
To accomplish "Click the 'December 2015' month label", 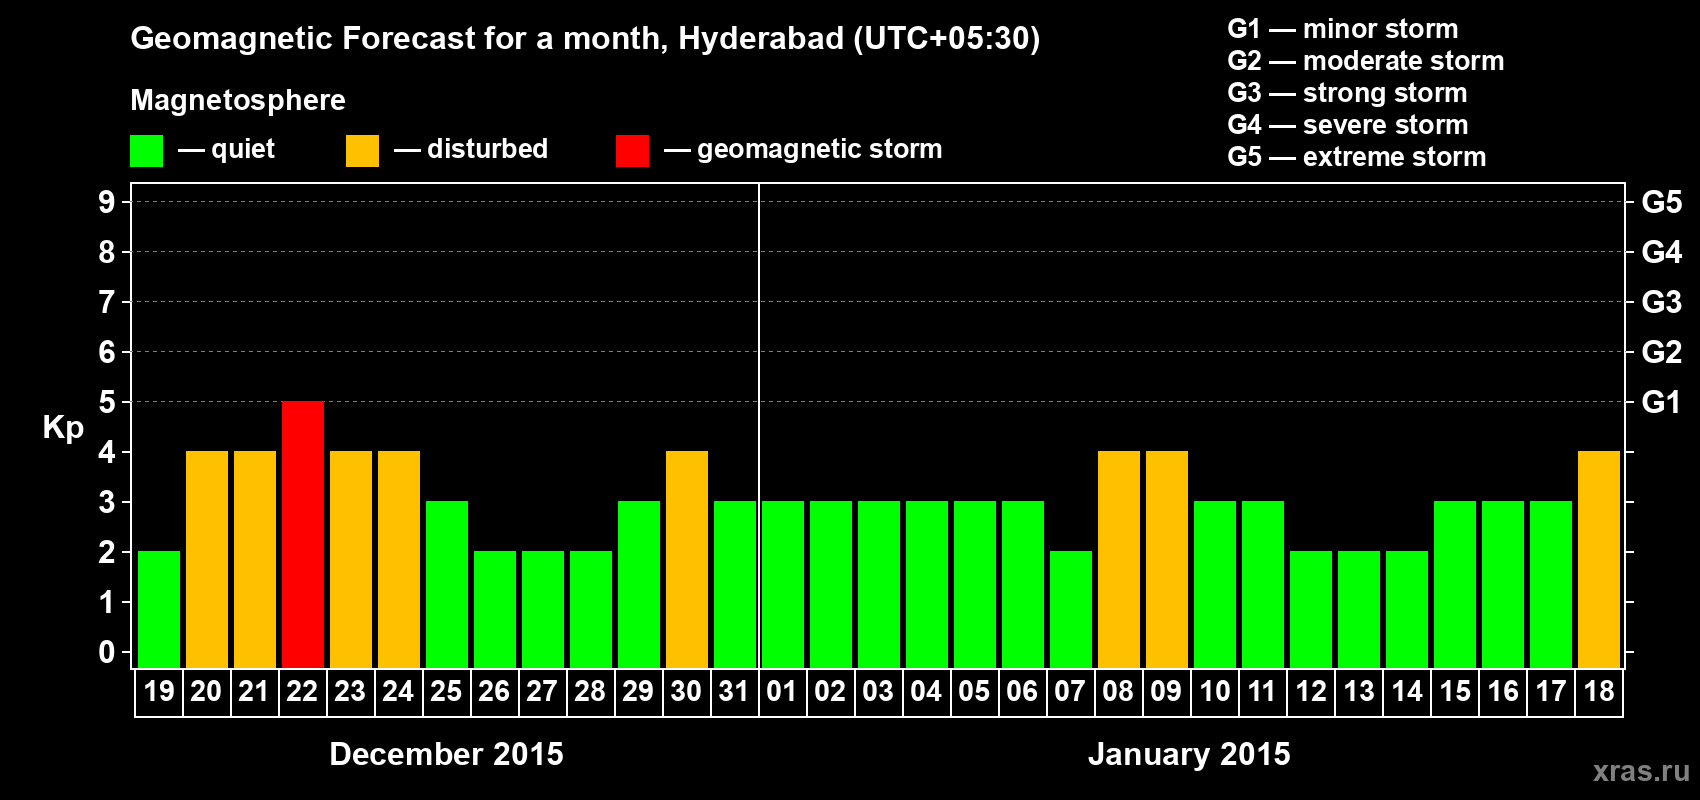I will click(x=446, y=754).
